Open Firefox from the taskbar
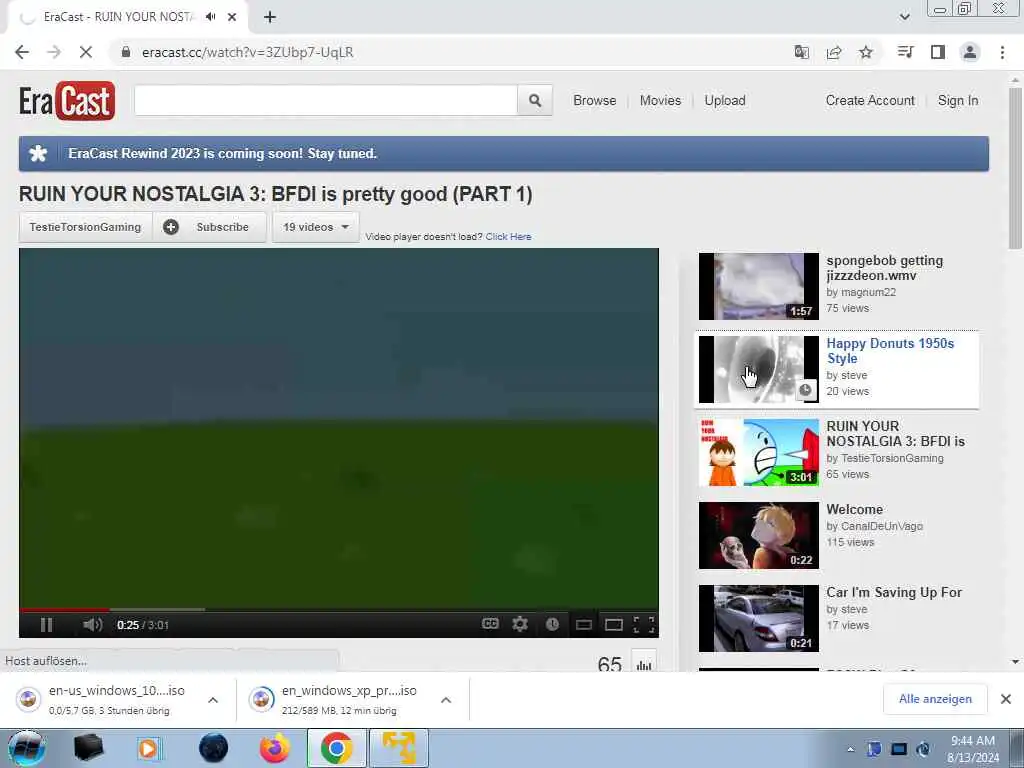Image resolution: width=1024 pixels, height=768 pixels. point(275,748)
